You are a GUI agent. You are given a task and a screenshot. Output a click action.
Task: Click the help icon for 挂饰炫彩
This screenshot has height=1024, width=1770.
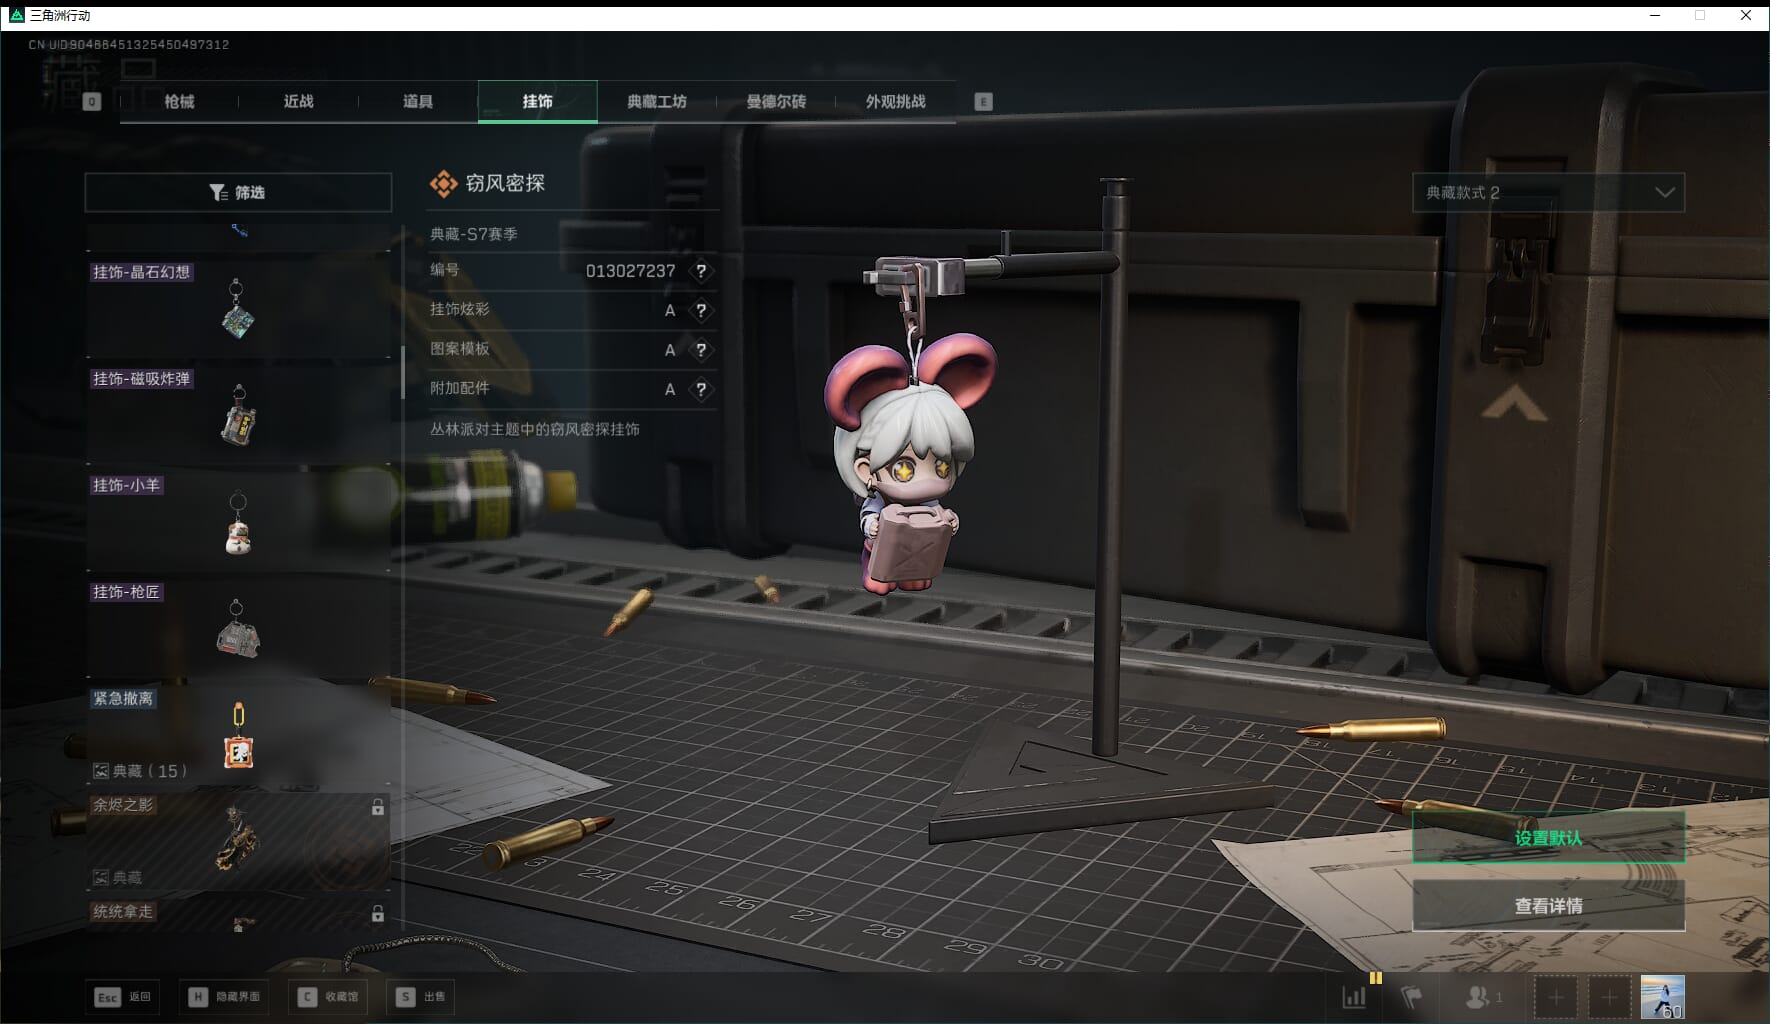click(701, 310)
